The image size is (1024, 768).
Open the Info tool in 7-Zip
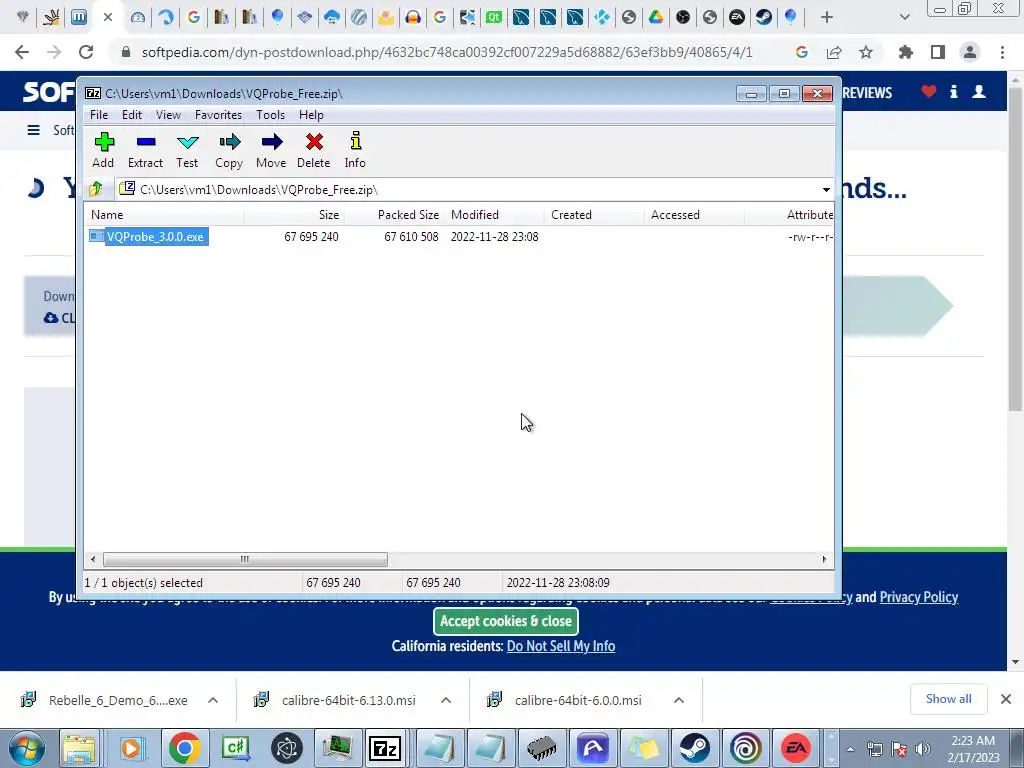(355, 150)
